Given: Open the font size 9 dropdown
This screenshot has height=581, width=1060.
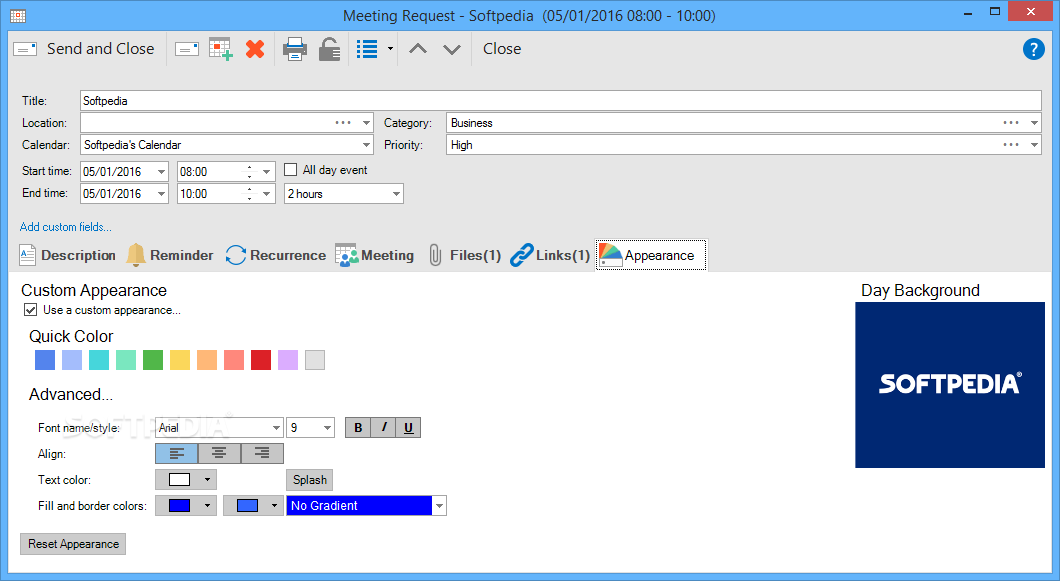Looking at the screenshot, I should point(327,427).
